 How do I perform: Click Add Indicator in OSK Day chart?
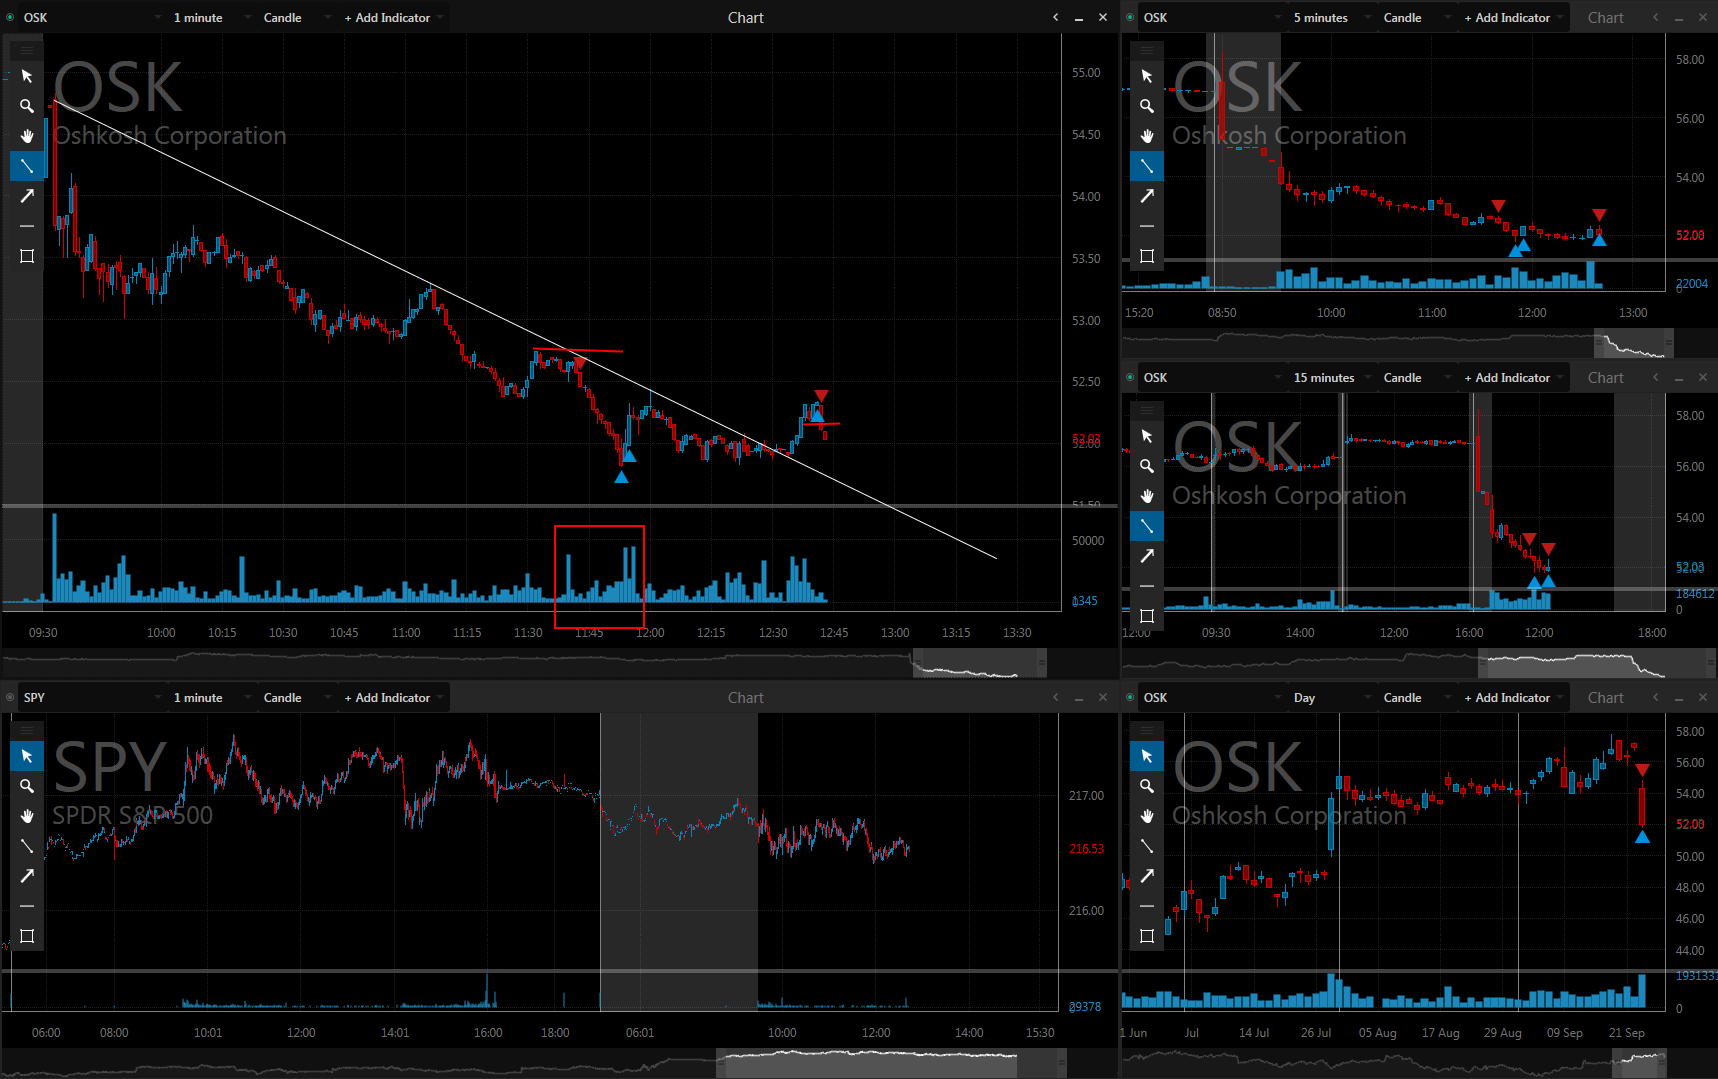[x=1512, y=697]
